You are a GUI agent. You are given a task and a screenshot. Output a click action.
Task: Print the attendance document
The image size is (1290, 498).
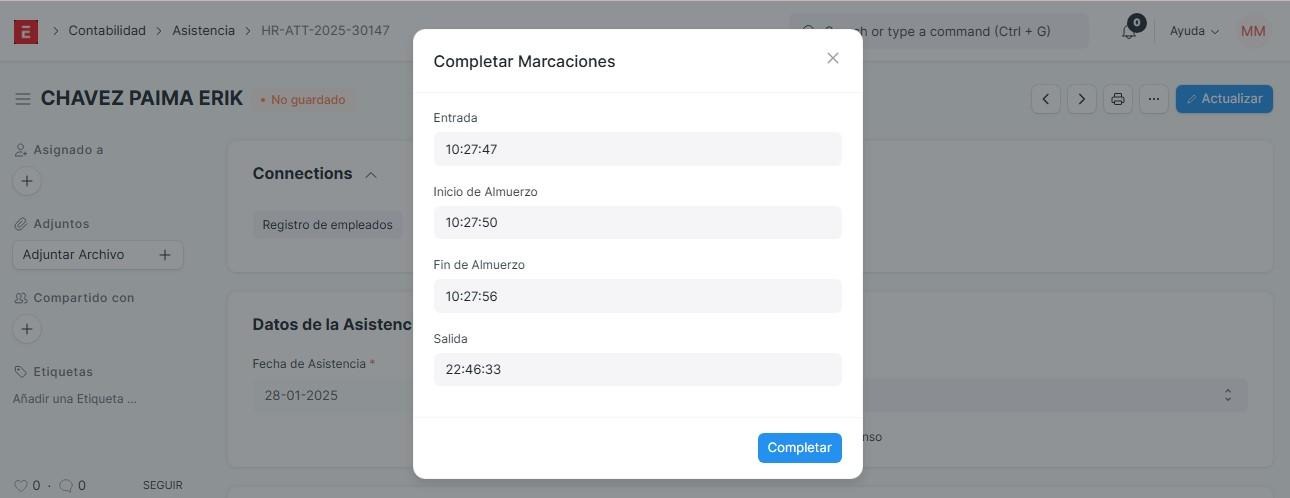(x=1117, y=99)
